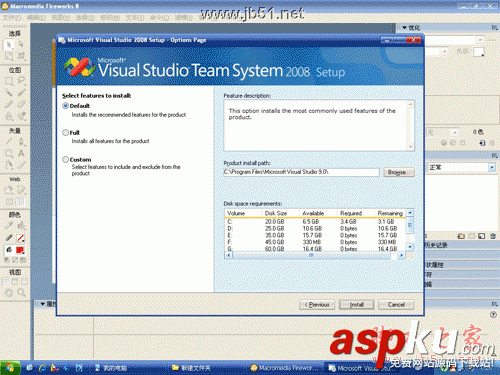
Task: Select the Scale tool in Fireworks
Action: click(9, 56)
